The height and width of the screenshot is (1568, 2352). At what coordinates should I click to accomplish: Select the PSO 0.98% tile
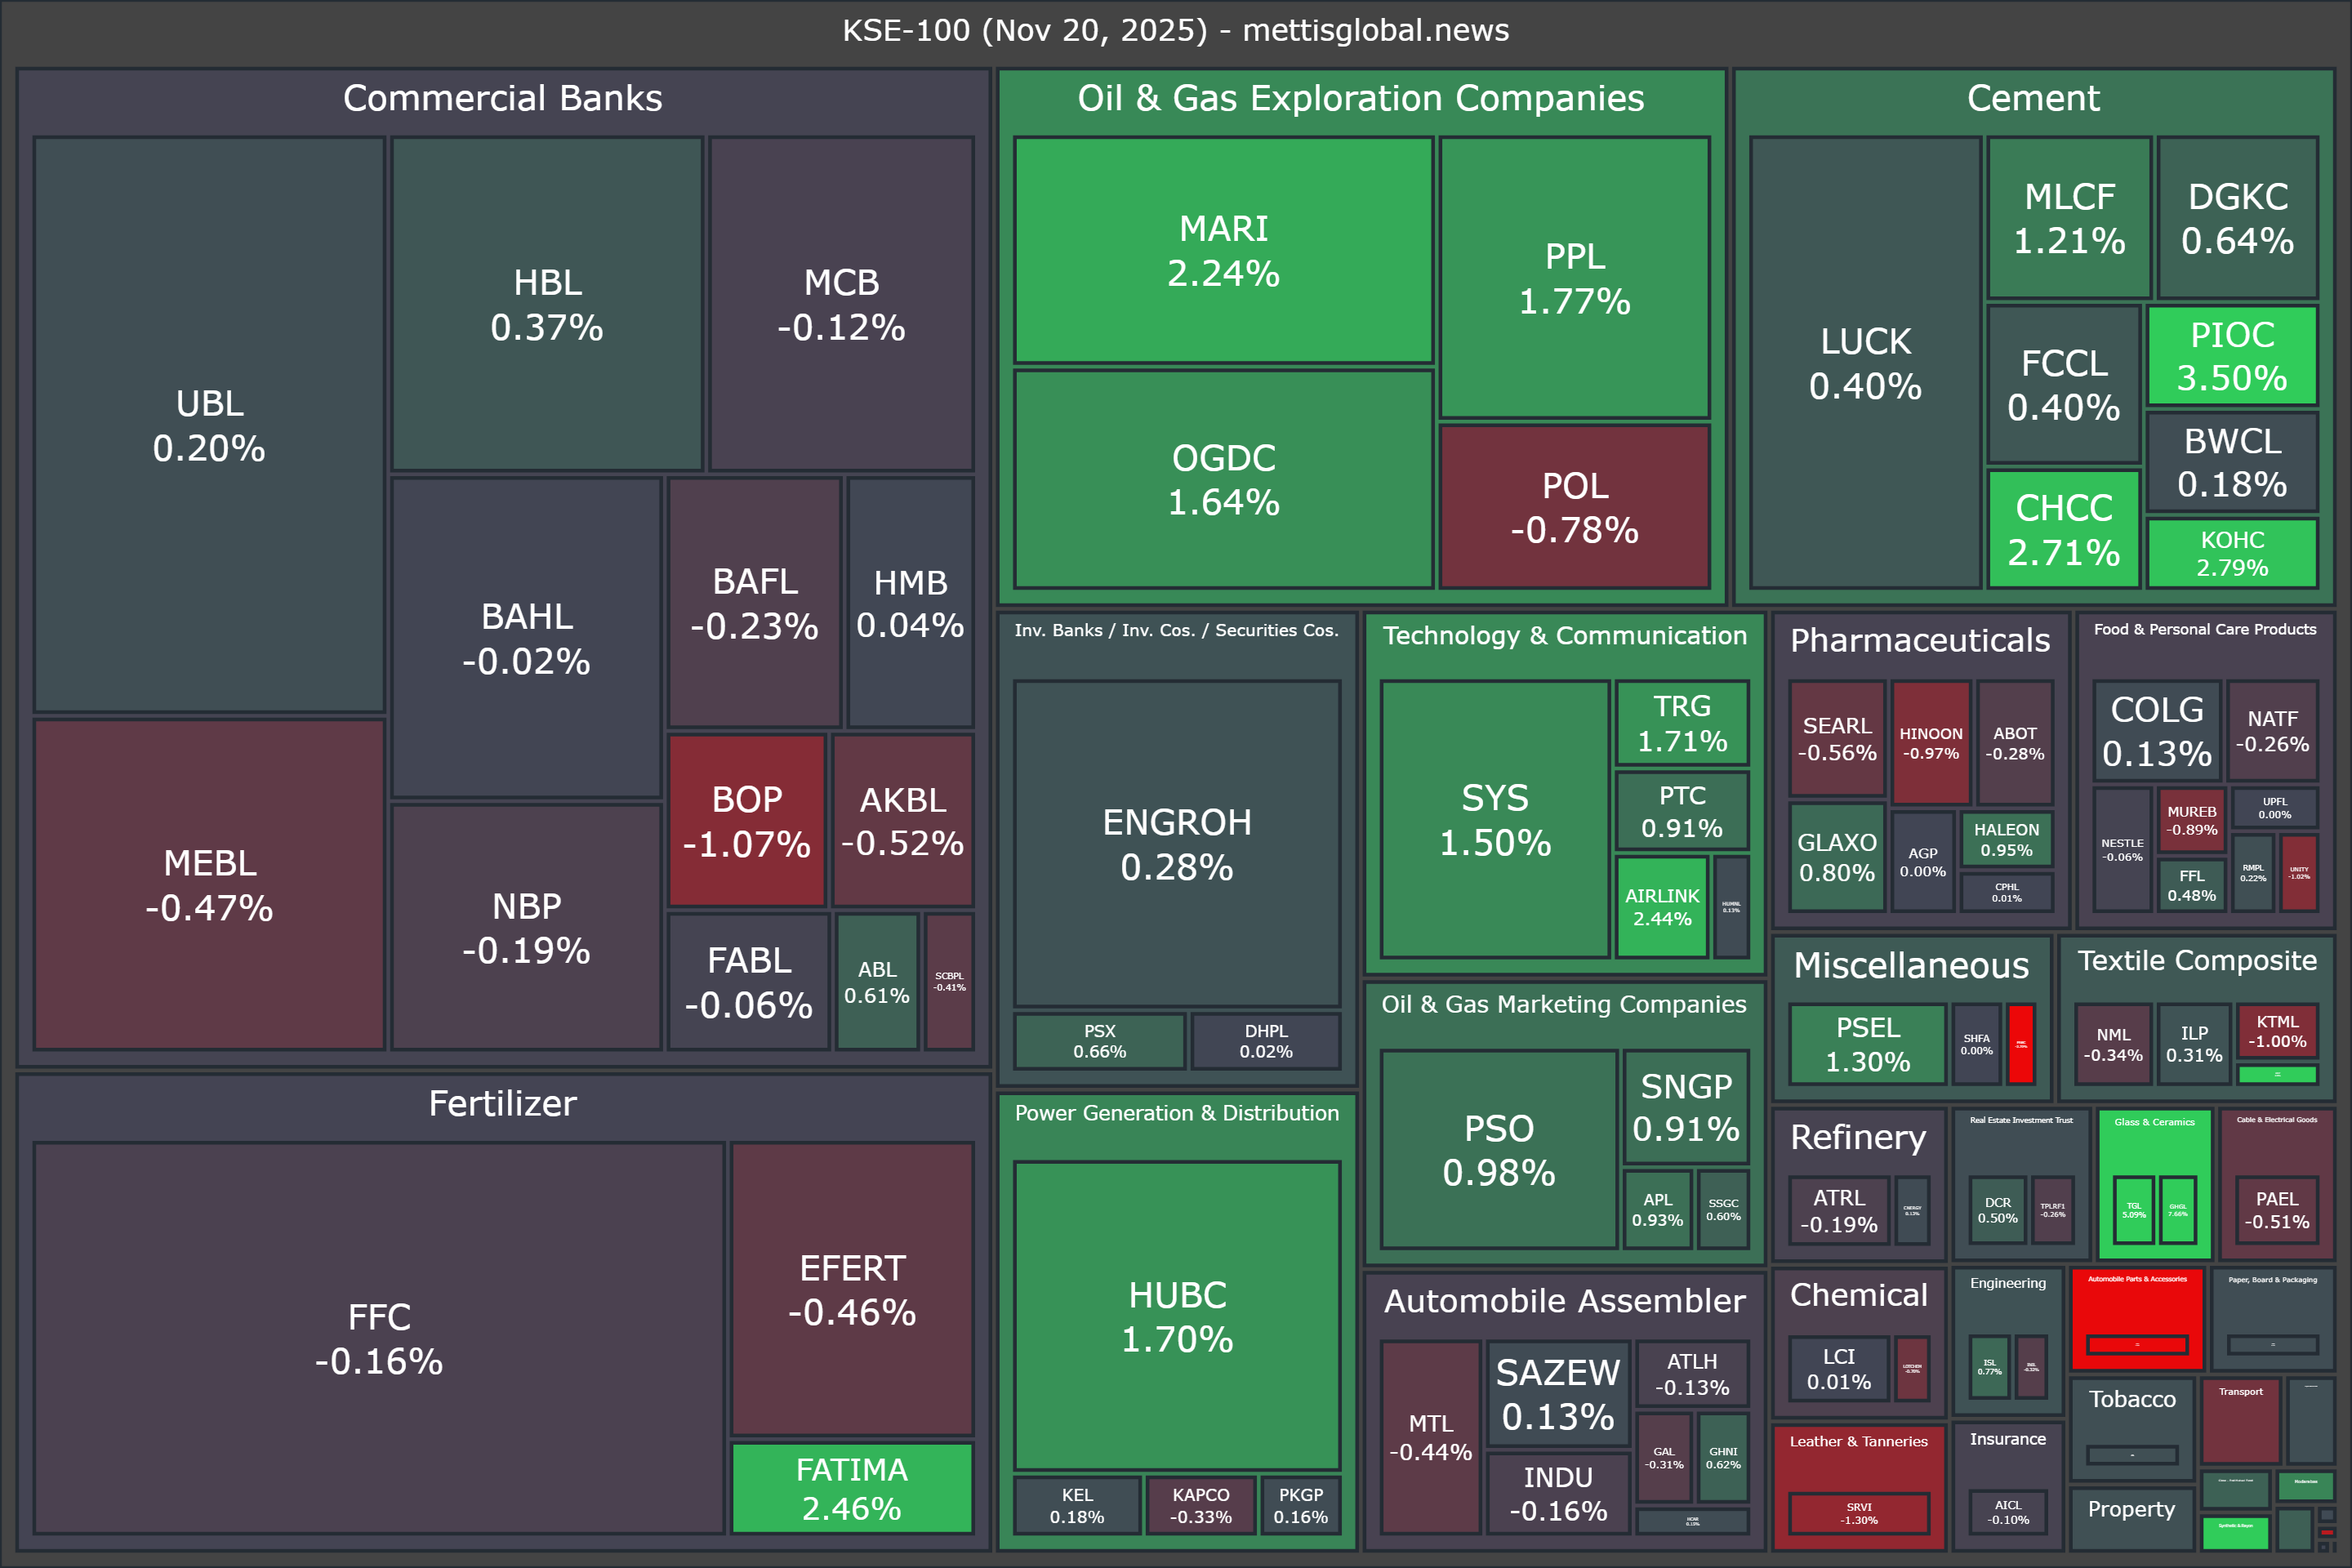pyautogui.click(x=1498, y=1149)
